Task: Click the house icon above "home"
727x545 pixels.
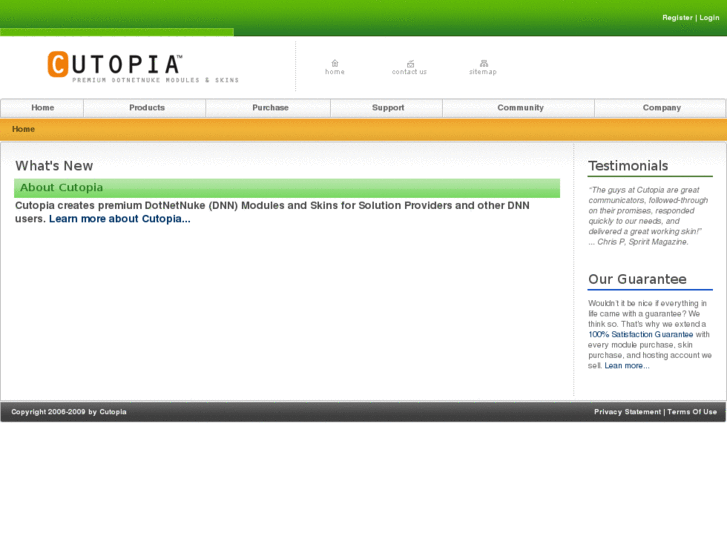Action: [x=335, y=63]
